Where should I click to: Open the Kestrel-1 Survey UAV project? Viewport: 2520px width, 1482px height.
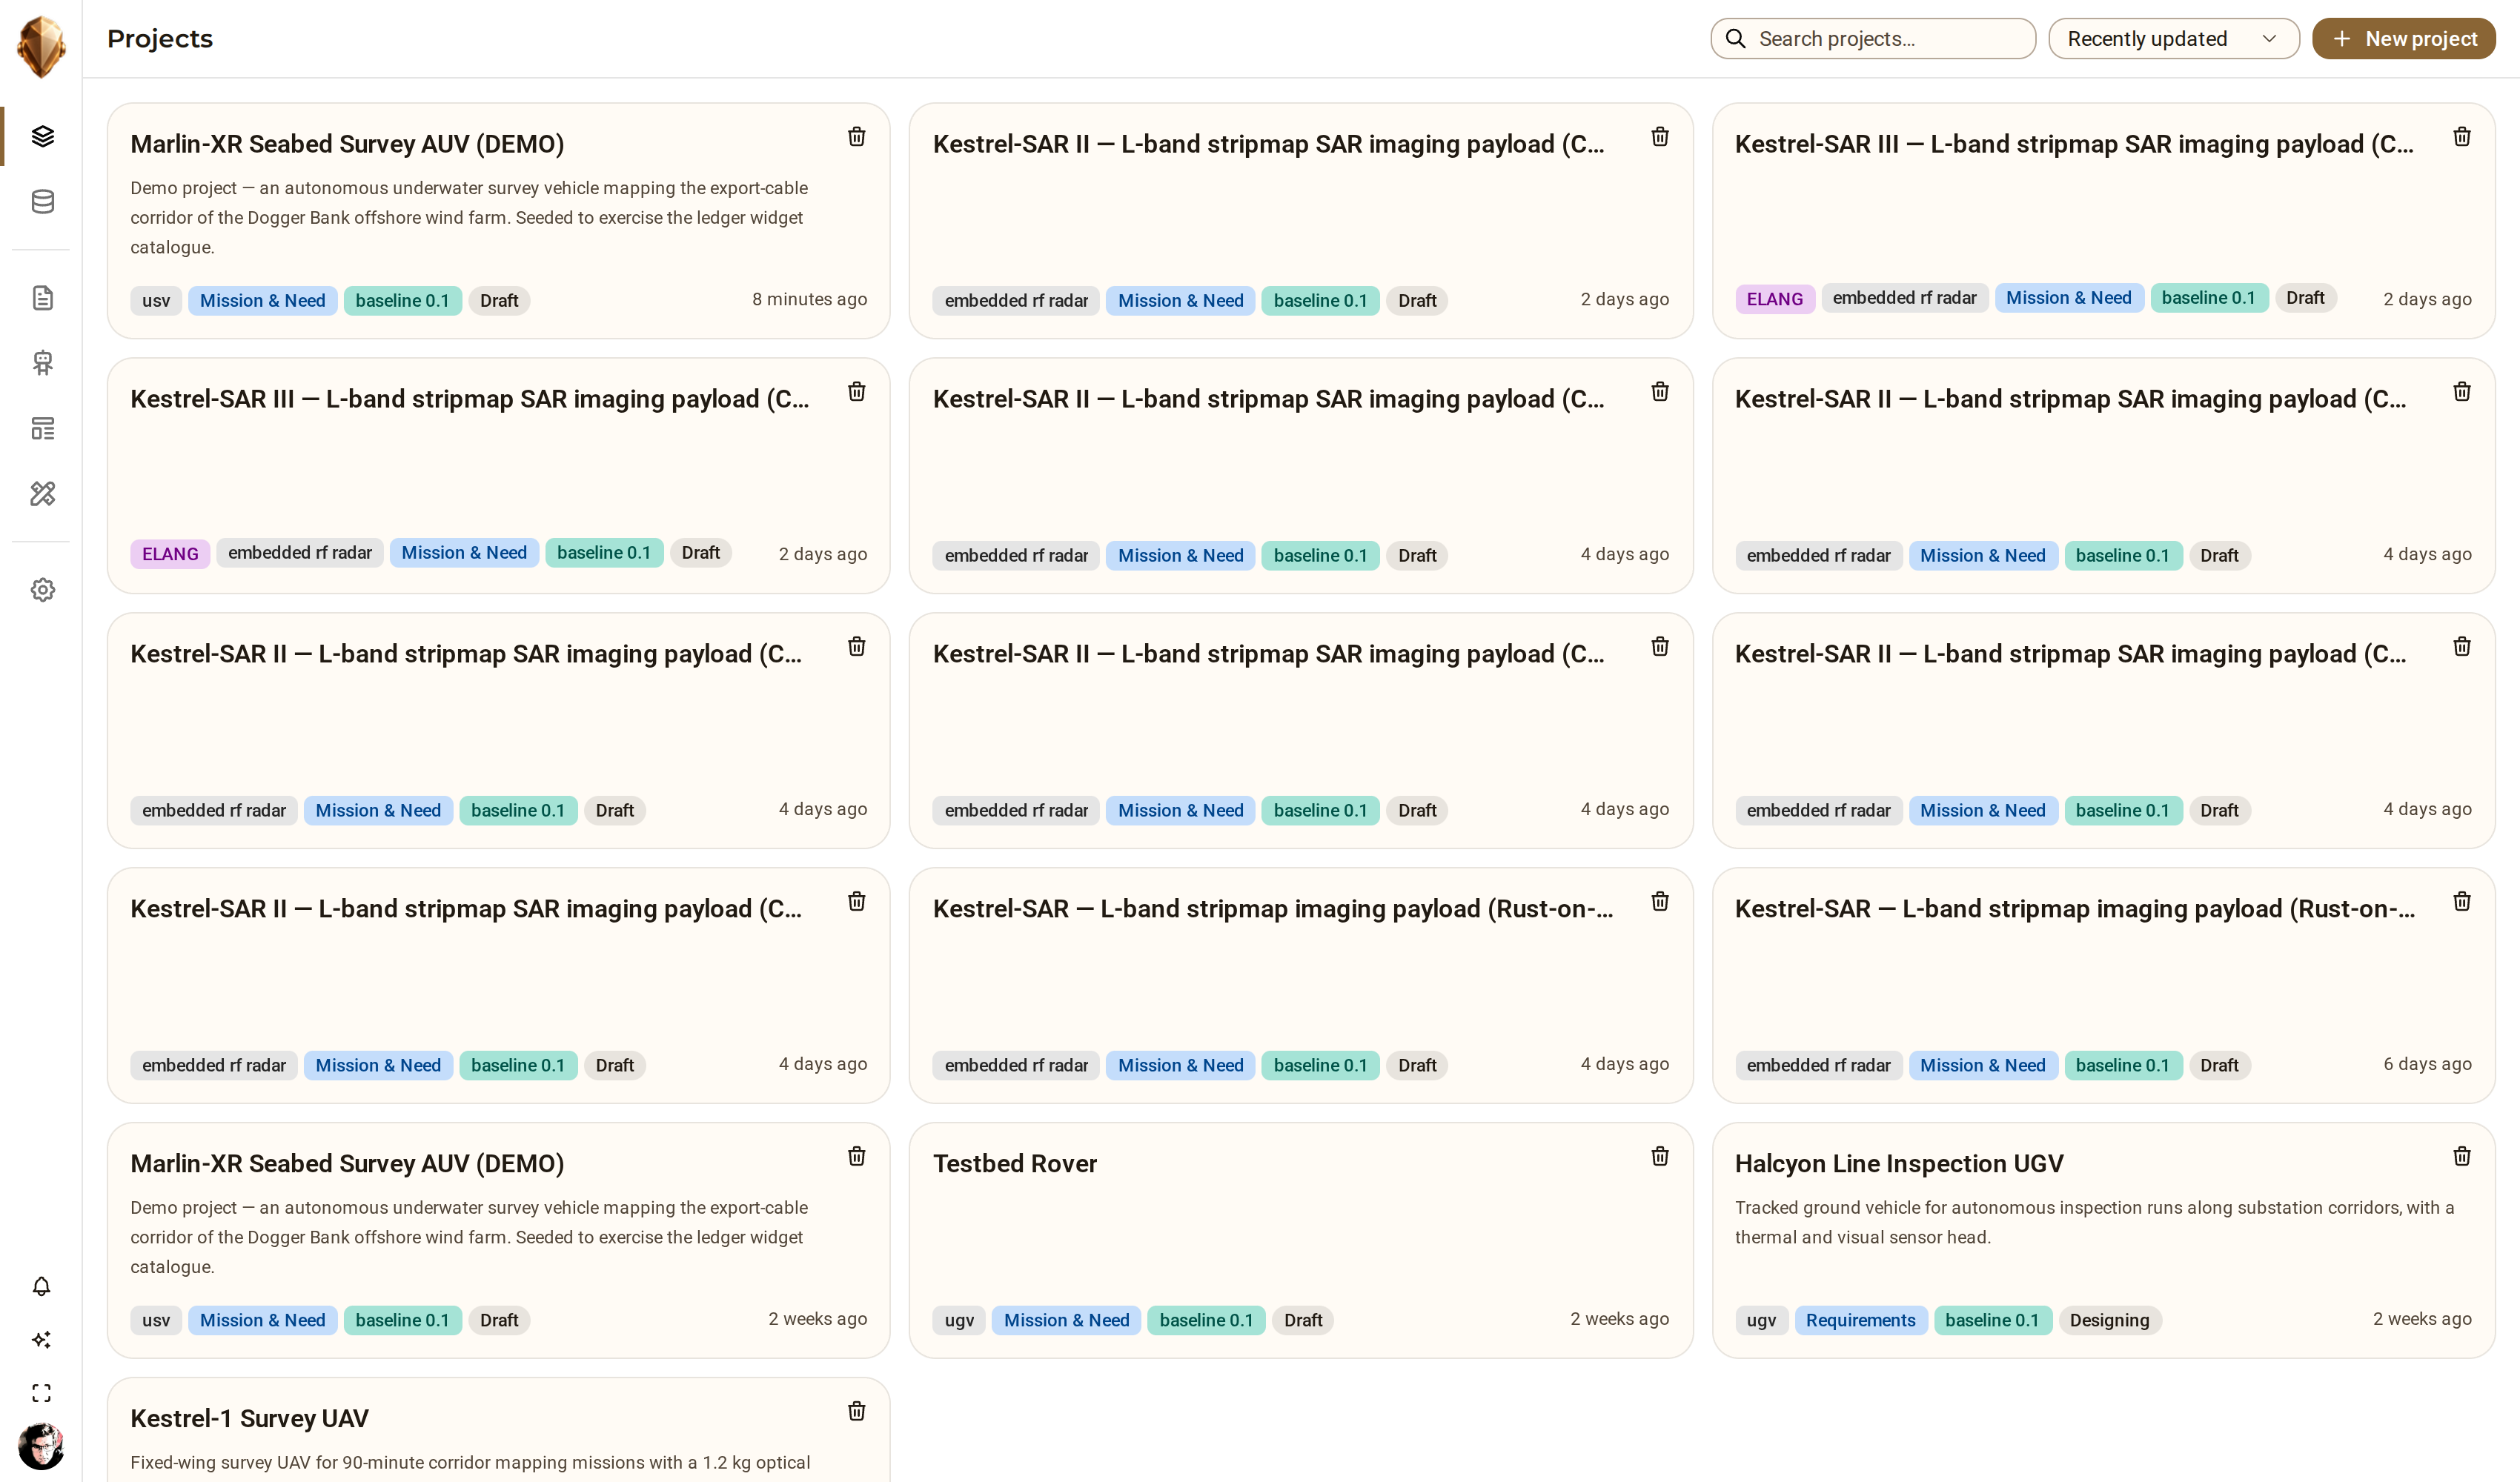coord(498,1430)
